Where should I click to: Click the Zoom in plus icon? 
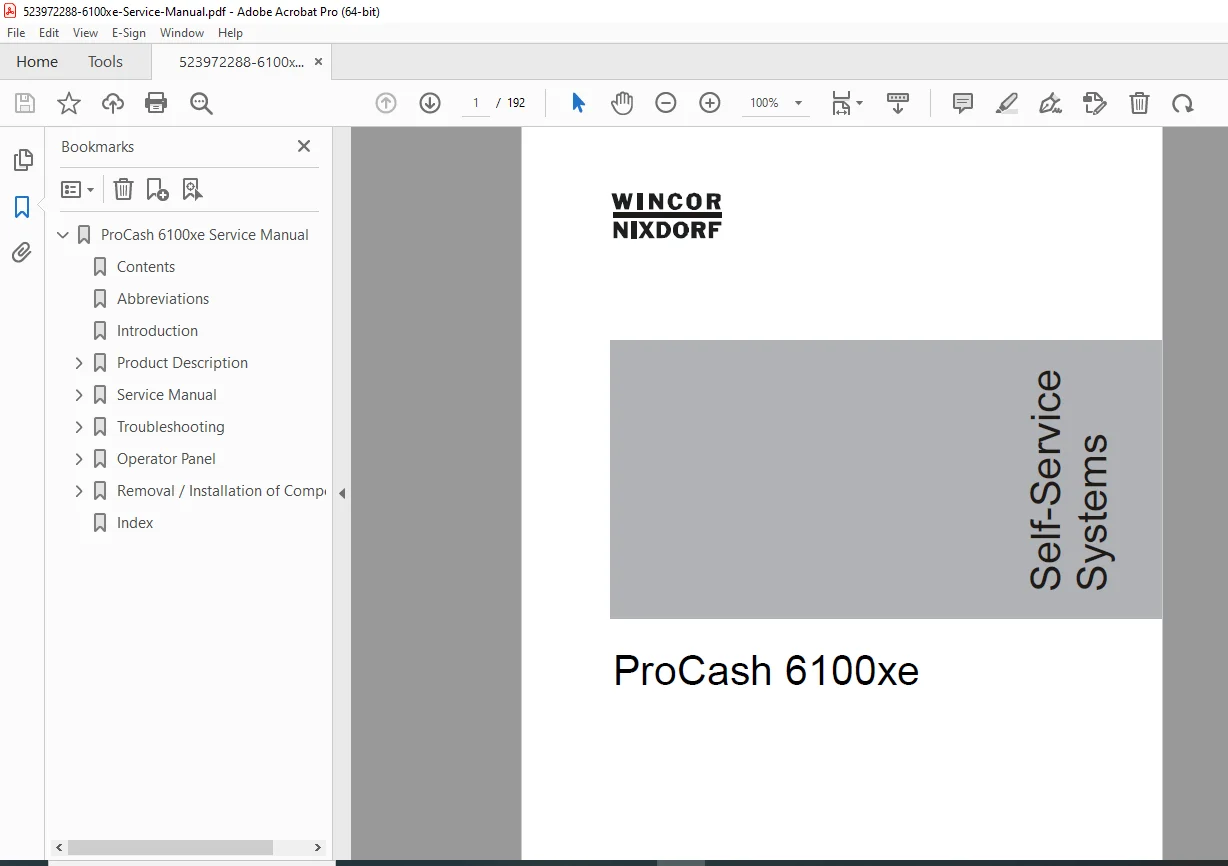[x=710, y=103]
